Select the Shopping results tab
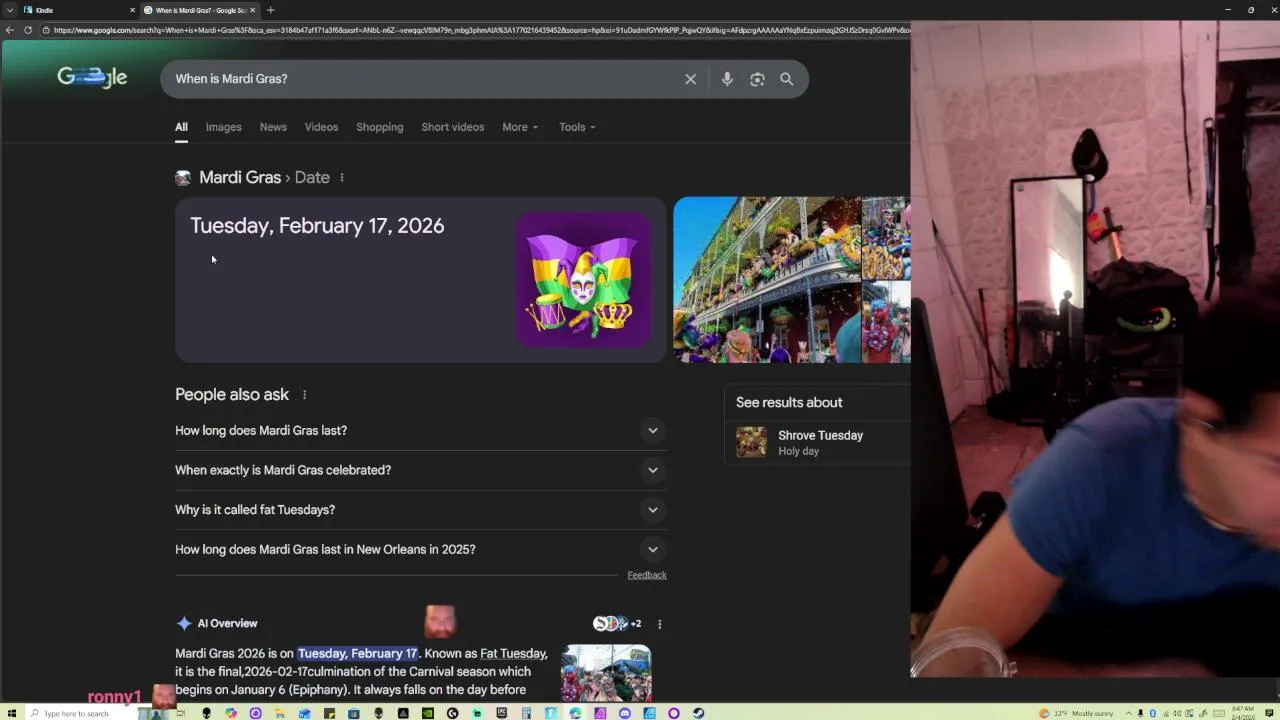The width and height of the screenshot is (1280, 720). (380, 127)
